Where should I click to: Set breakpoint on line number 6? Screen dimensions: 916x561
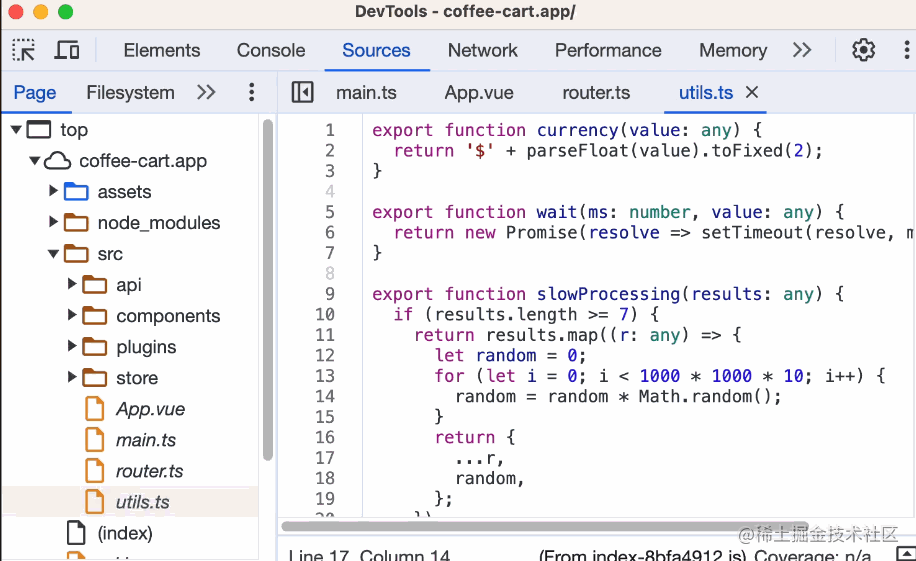(x=329, y=232)
